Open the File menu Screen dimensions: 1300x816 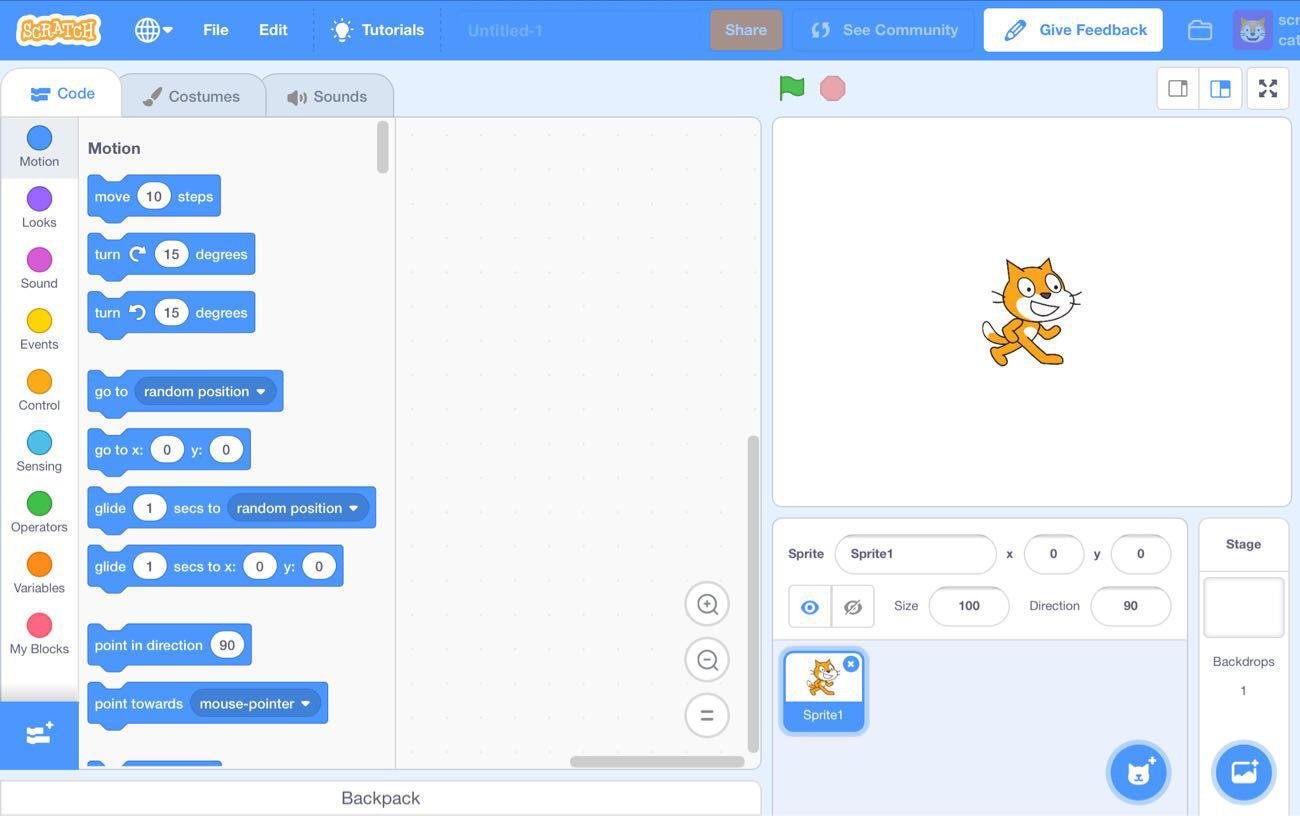pyautogui.click(x=215, y=30)
